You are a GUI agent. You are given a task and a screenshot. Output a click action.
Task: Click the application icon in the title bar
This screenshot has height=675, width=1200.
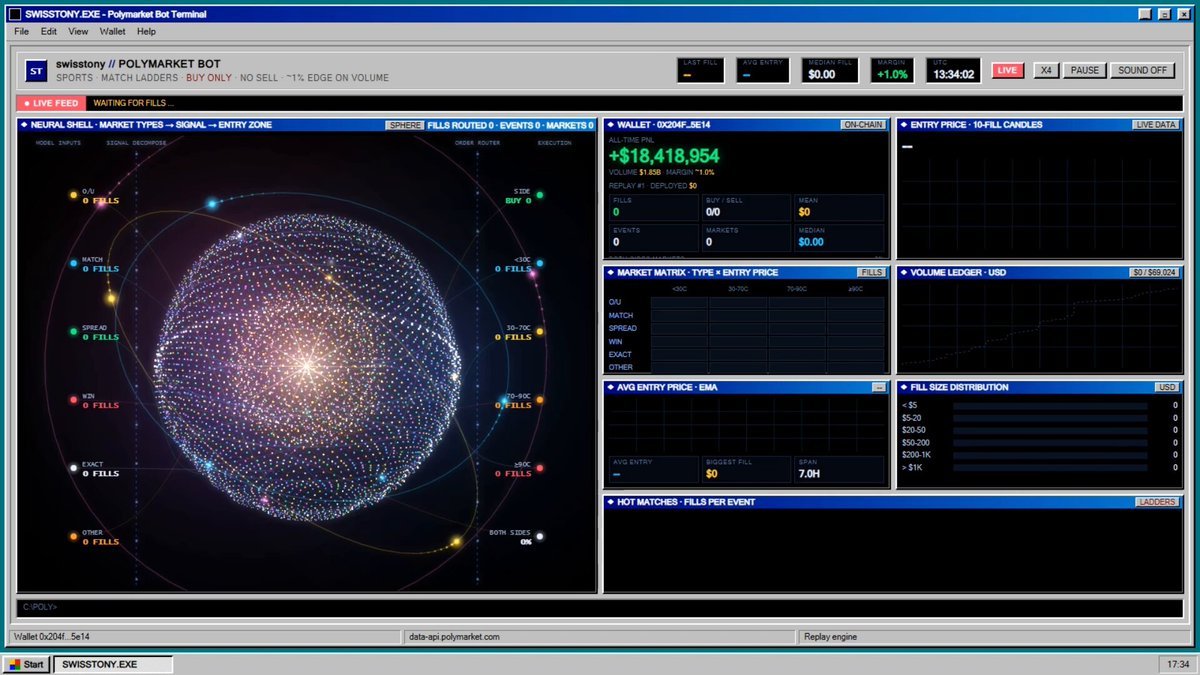15,14
